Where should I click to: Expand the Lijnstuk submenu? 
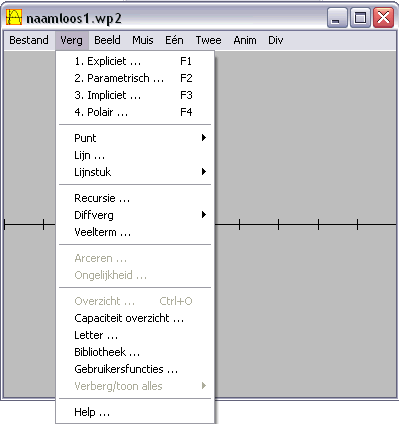135,172
